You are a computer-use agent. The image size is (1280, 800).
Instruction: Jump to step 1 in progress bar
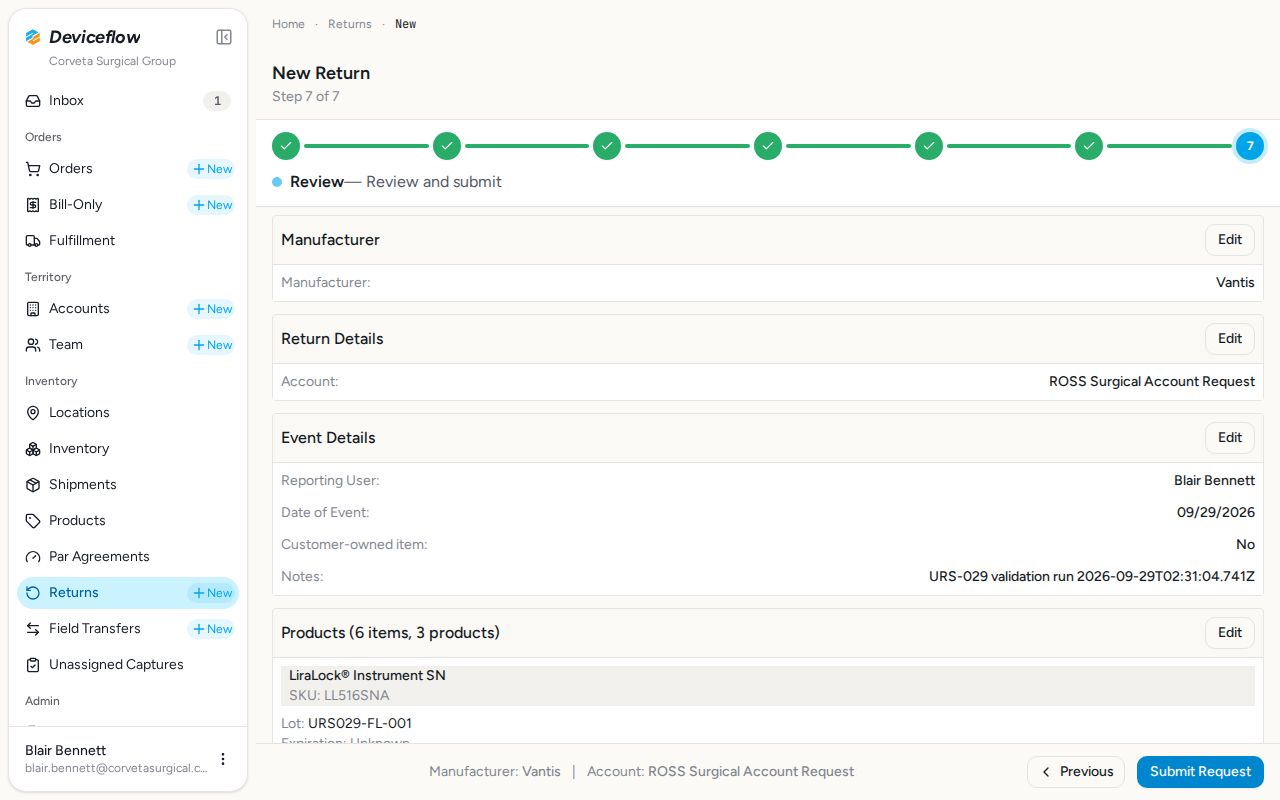pyautogui.click(x=286, y=146)
